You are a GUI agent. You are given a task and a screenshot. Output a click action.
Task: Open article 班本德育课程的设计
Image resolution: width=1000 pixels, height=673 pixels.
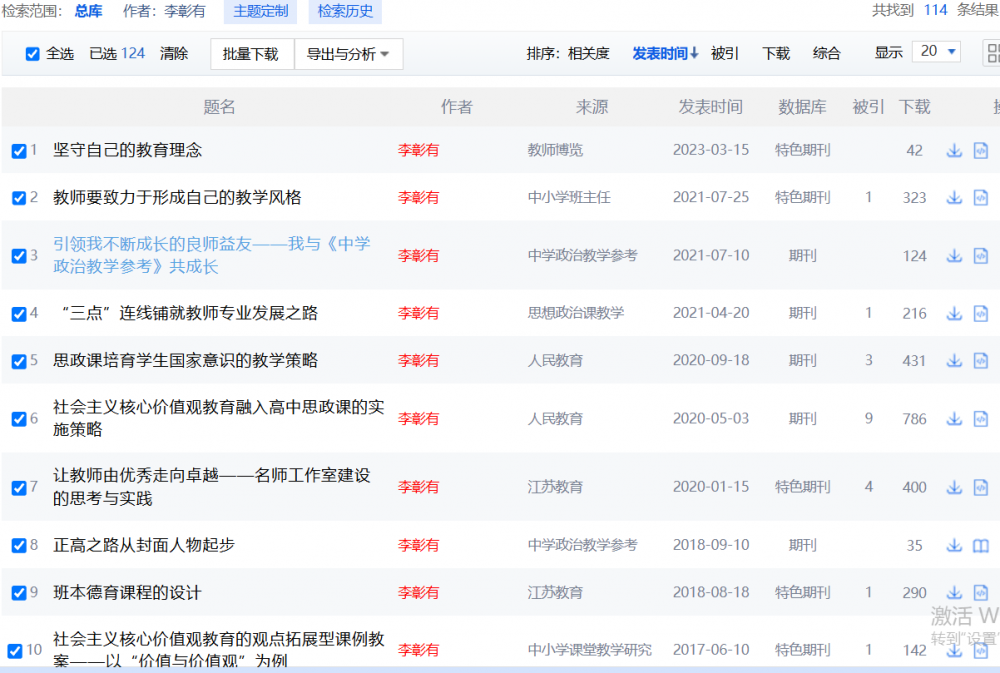[128, 593]
